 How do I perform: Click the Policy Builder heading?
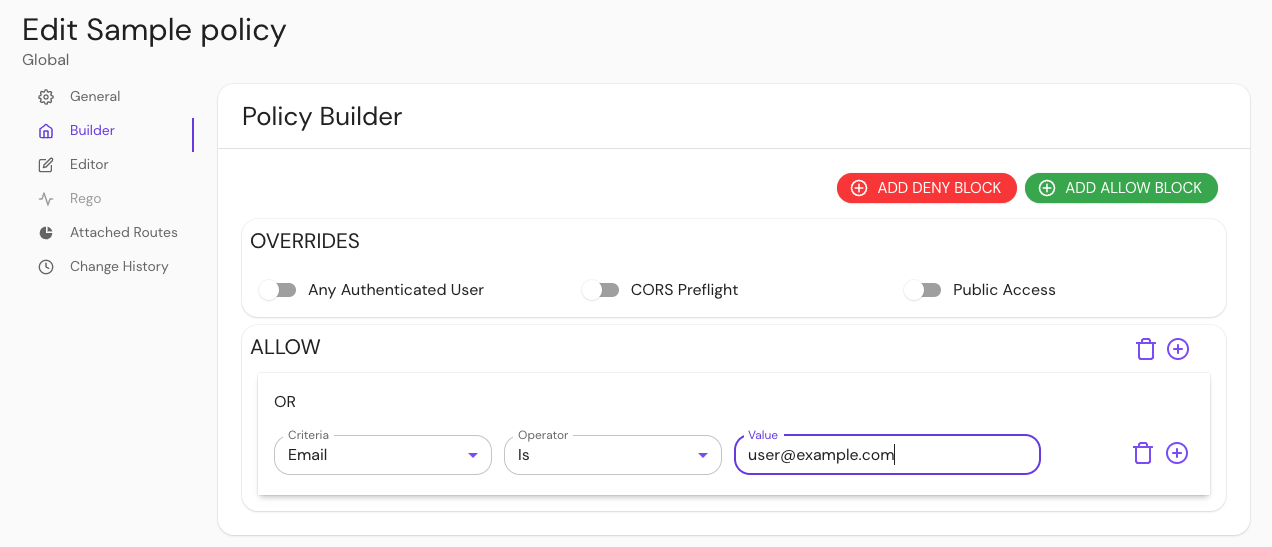322,117
